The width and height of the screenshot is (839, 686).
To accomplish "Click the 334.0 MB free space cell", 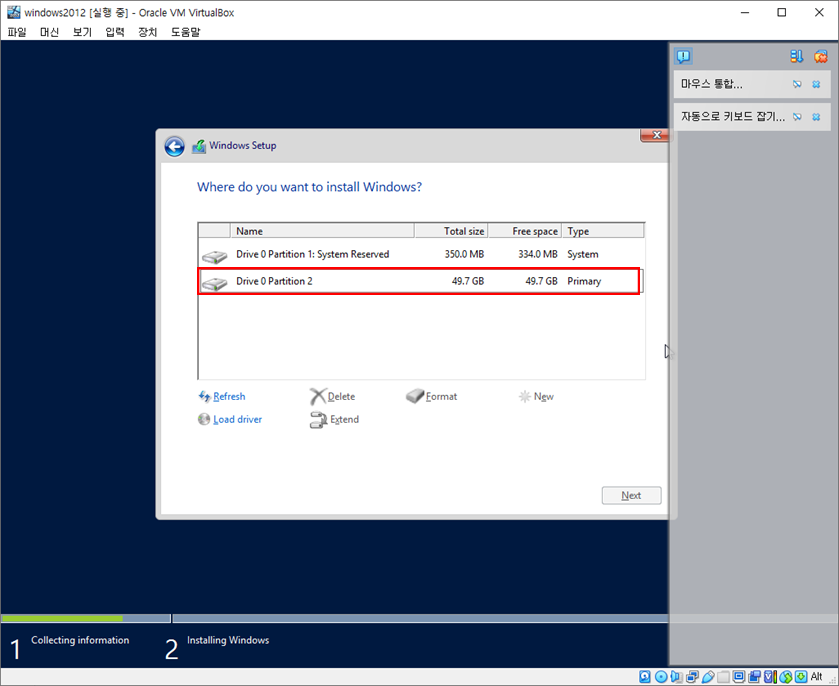I will coord(537,254).
